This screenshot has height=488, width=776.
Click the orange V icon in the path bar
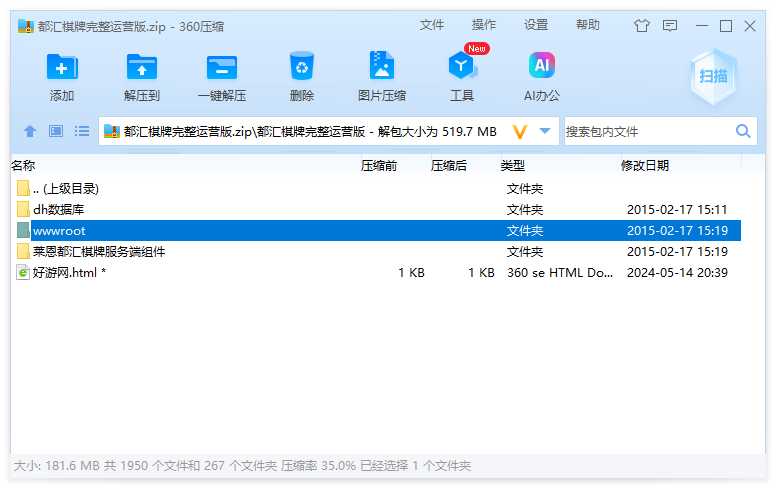point(520,132)
